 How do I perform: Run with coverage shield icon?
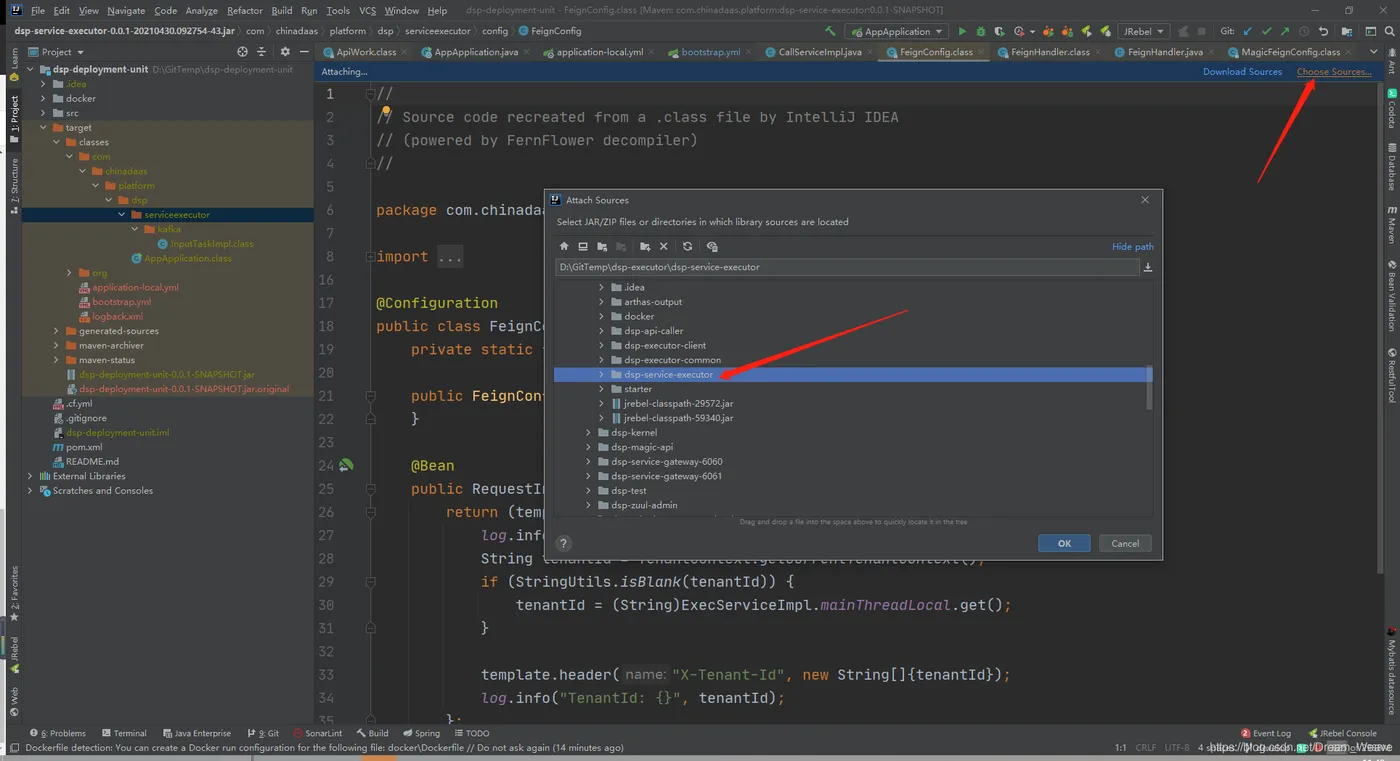coord(999,31)
